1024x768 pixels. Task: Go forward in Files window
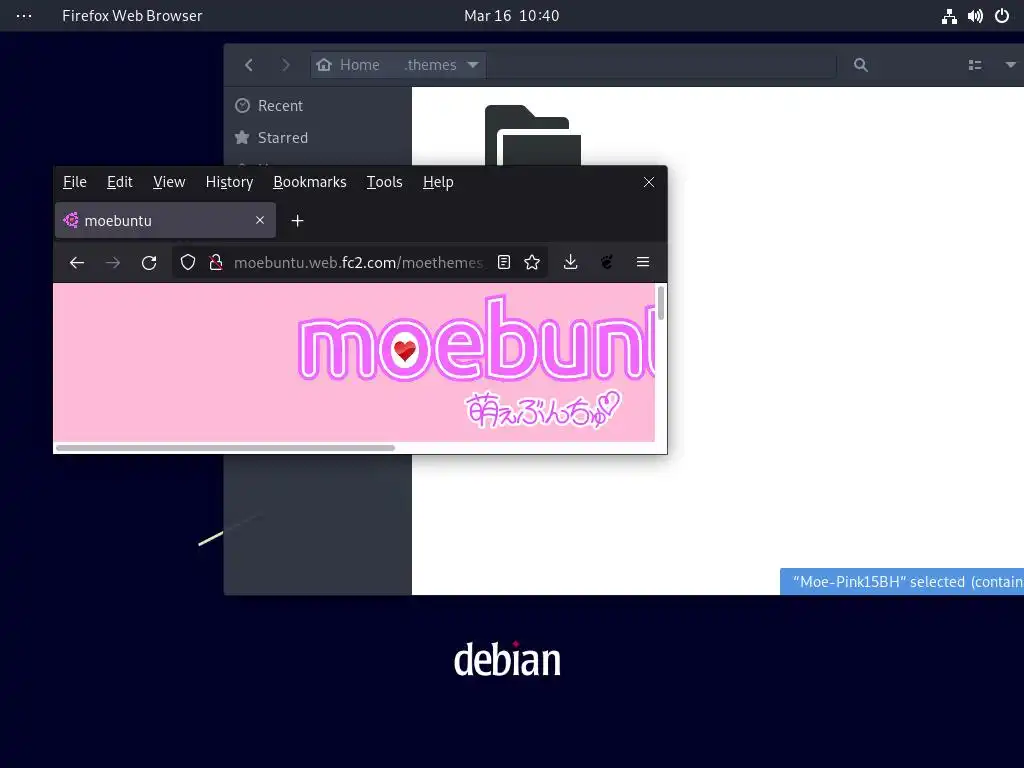tap(285, 65)
